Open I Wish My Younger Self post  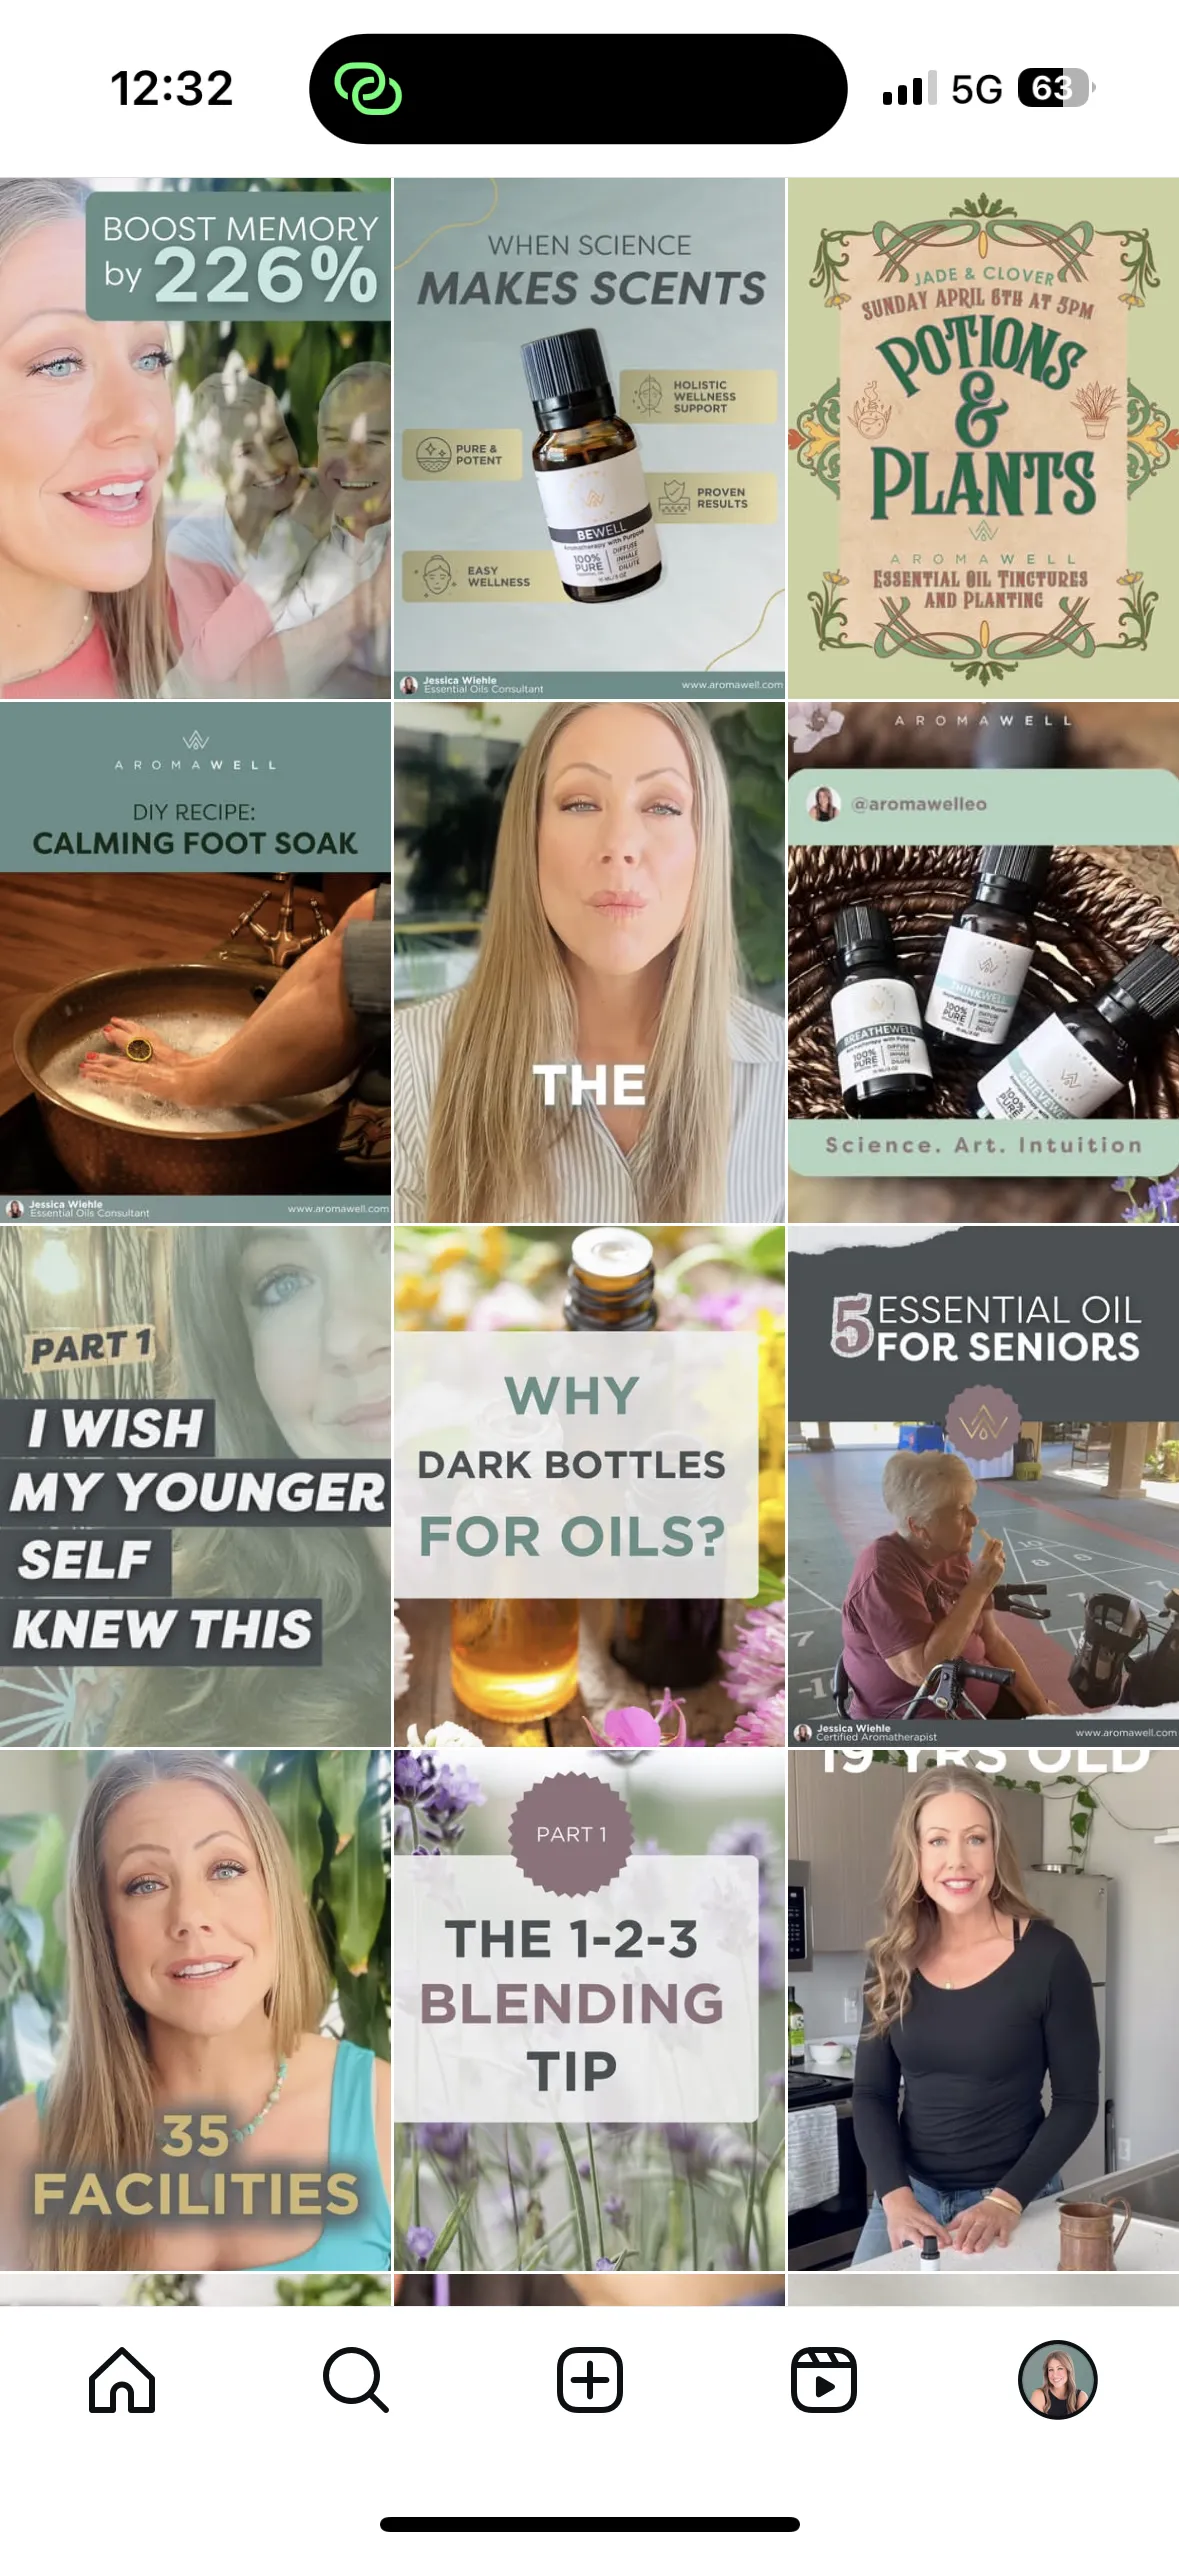(x=195, y=1486)
